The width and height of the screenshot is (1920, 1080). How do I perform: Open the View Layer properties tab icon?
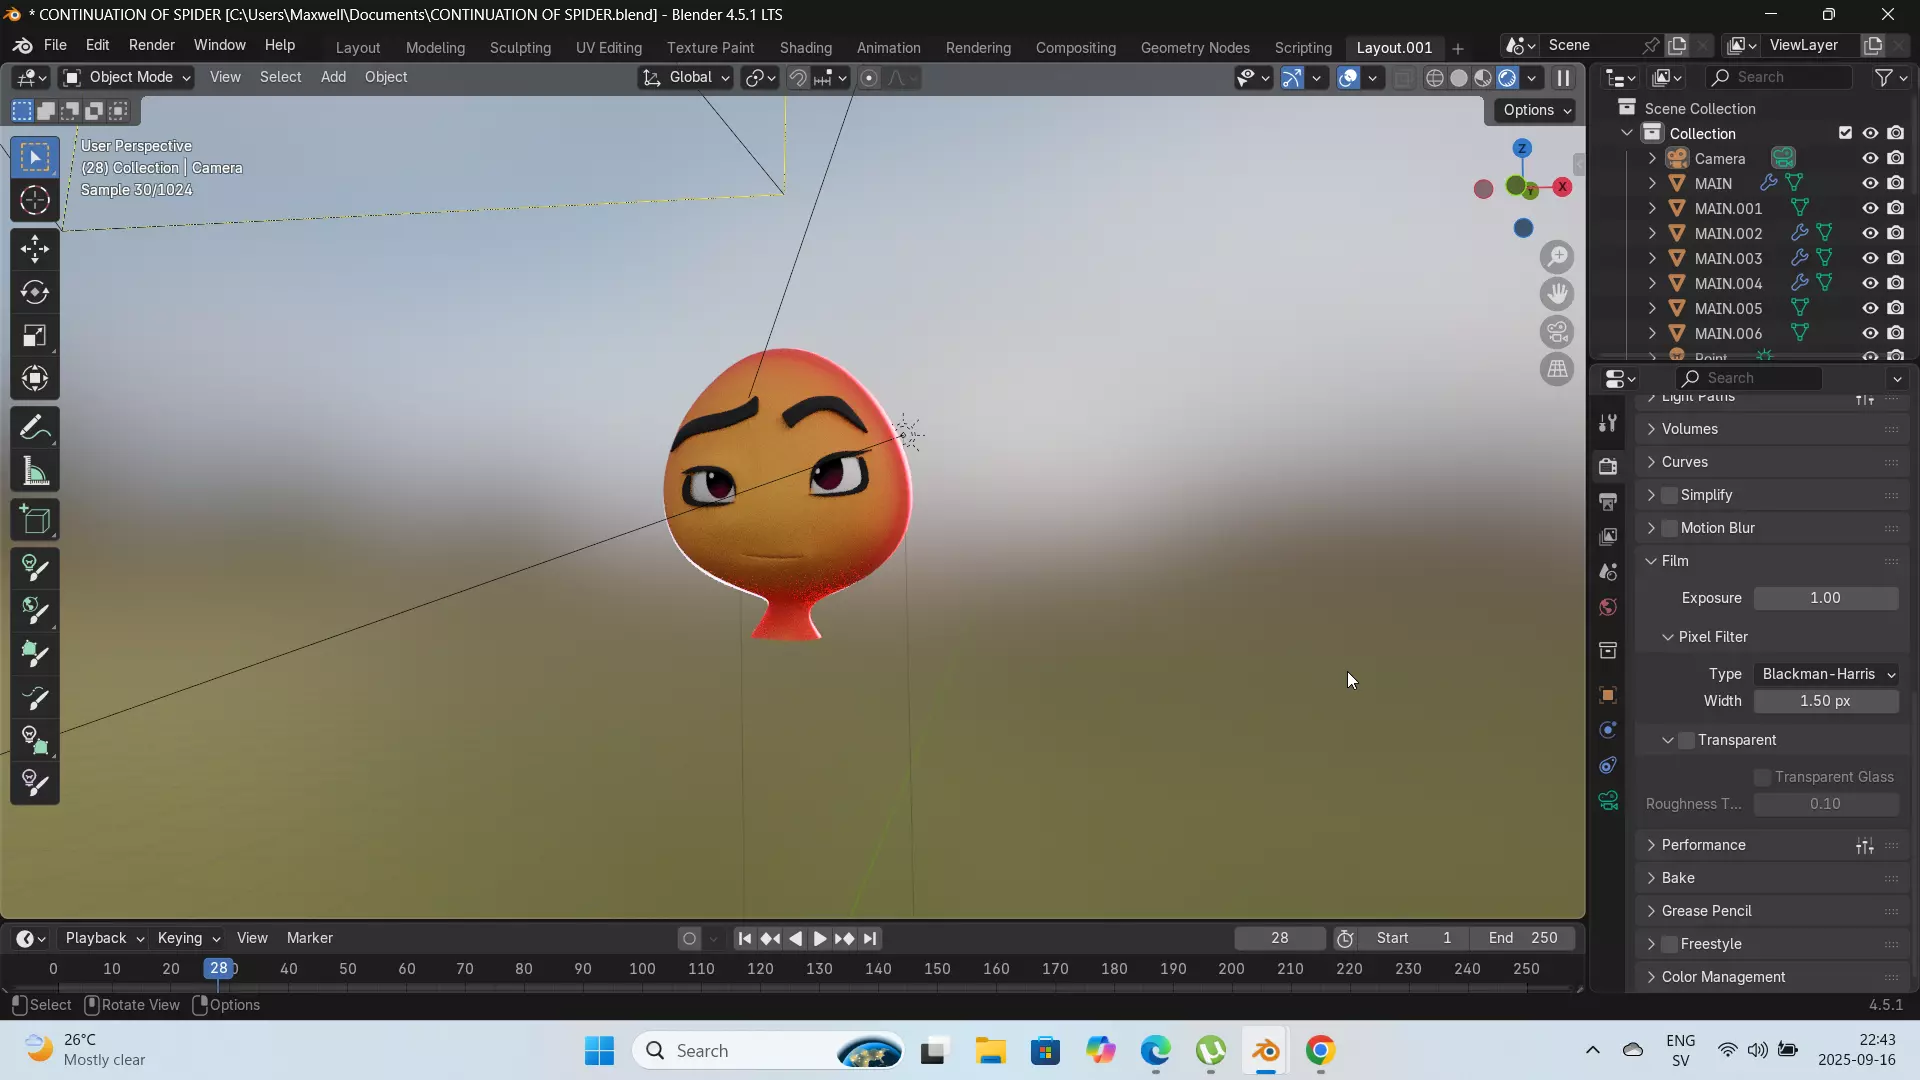click(x=1608, y=537)
